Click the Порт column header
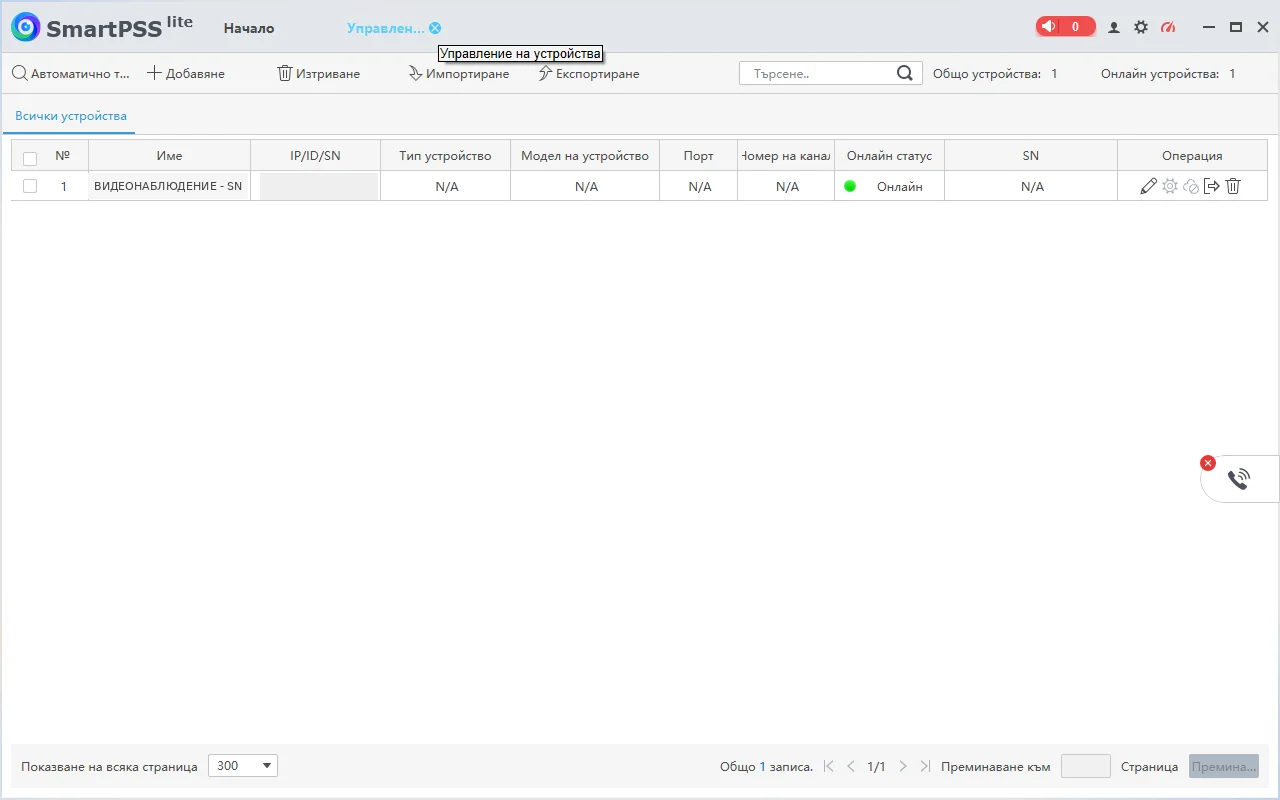 (x=699, y=156)
